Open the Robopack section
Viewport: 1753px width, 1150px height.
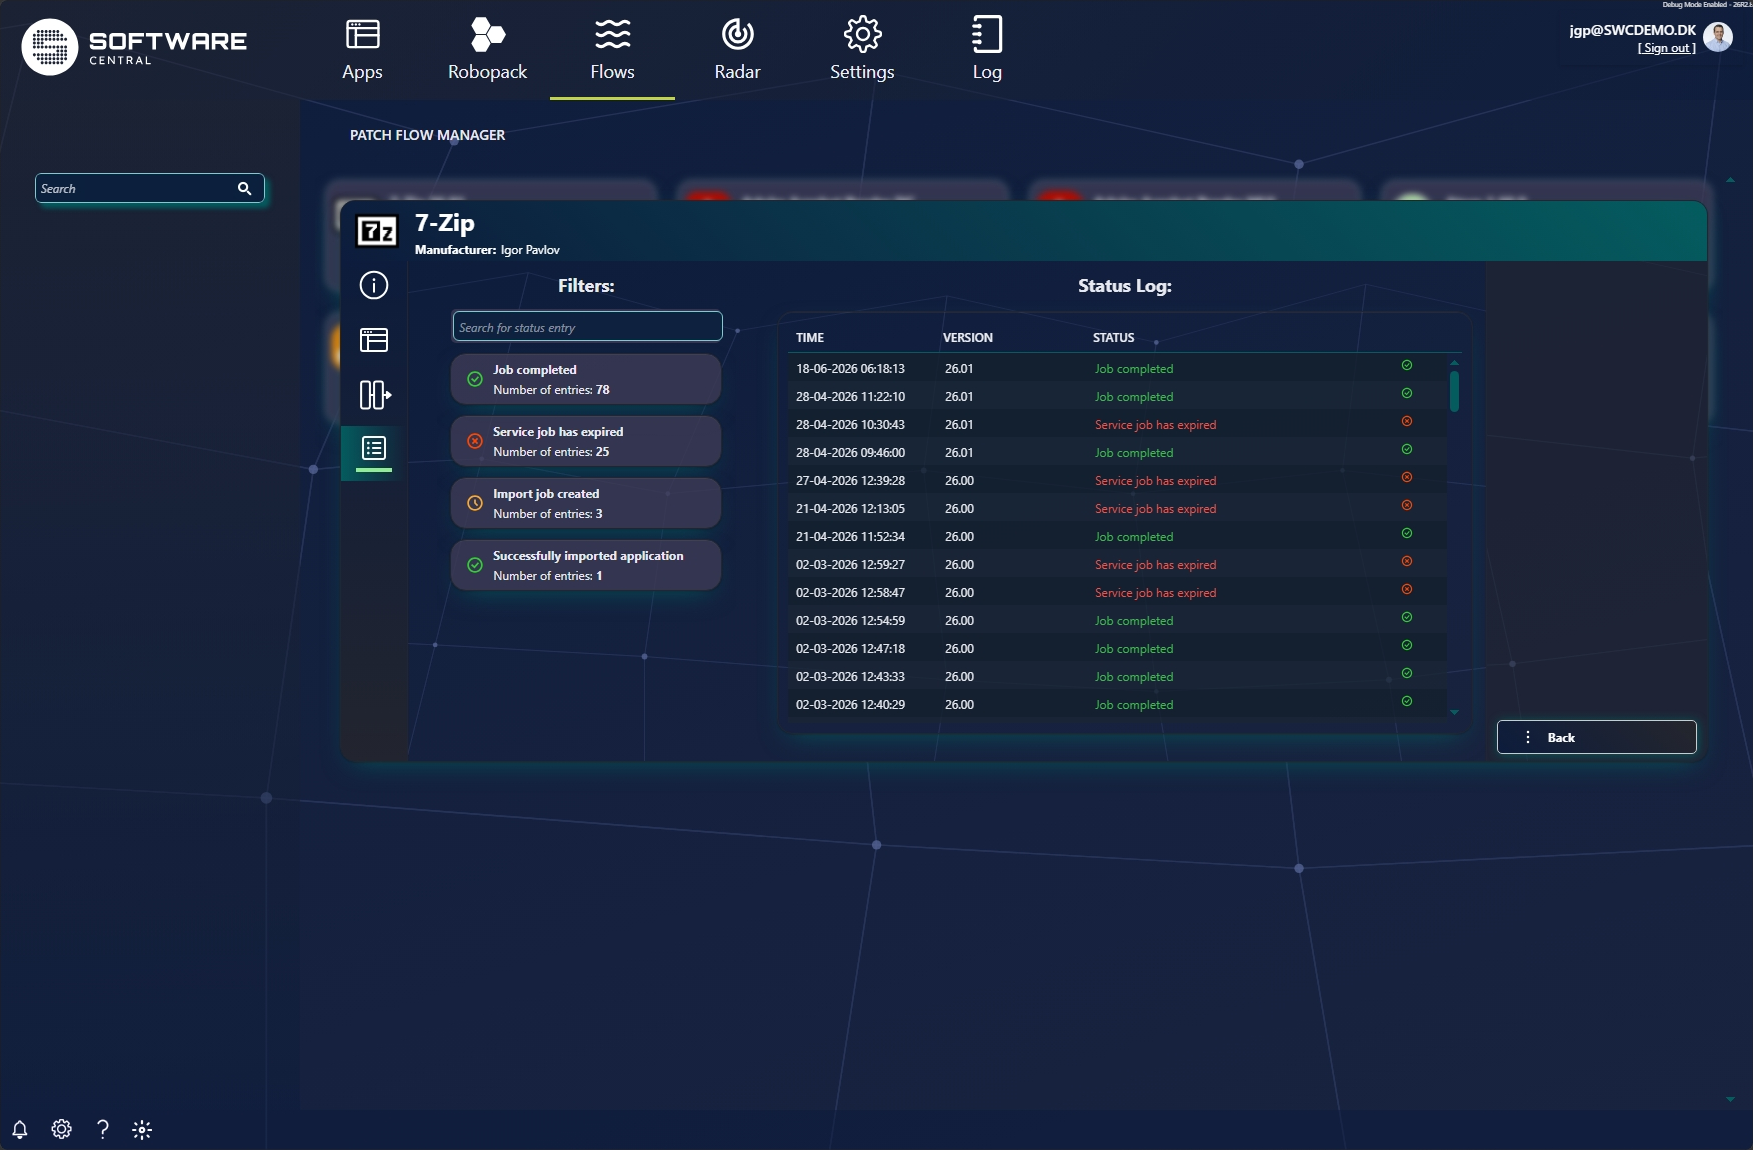tap(487, 50)
